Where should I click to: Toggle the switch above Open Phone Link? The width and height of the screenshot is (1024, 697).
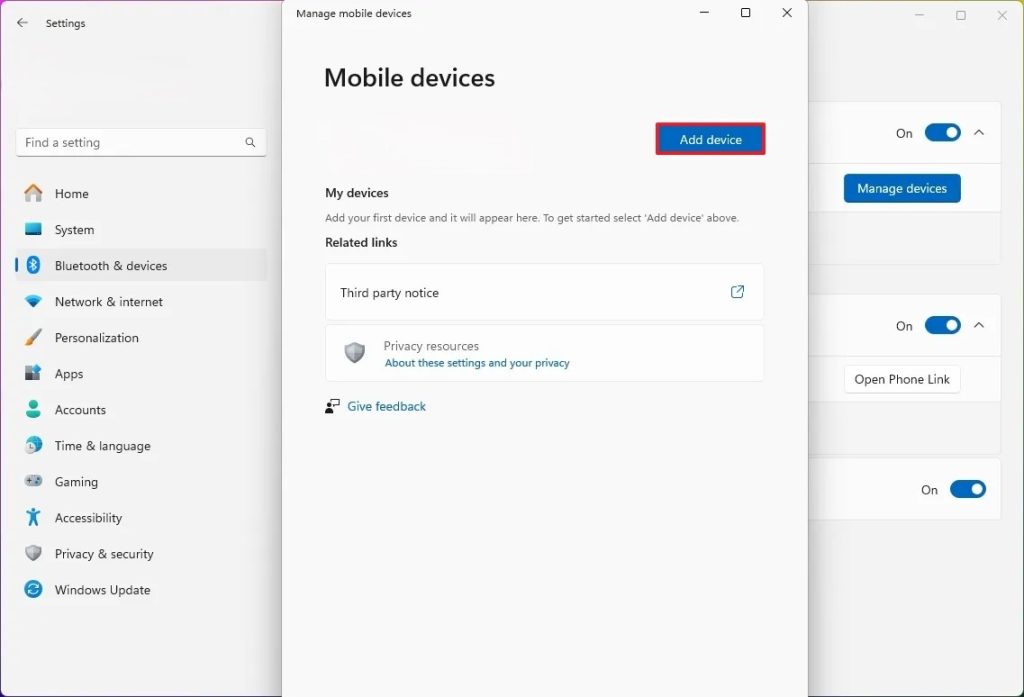(942, 325)
